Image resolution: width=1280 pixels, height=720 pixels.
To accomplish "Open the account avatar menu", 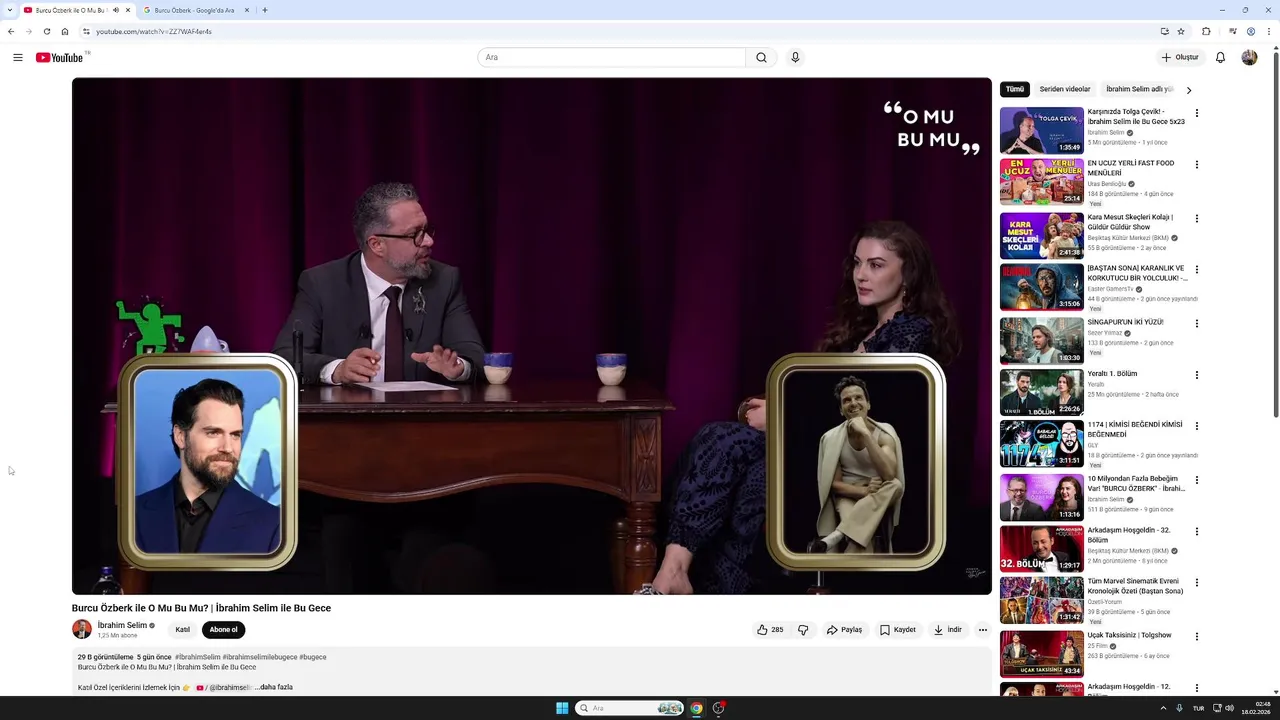I will click(x=1249, y=57).
